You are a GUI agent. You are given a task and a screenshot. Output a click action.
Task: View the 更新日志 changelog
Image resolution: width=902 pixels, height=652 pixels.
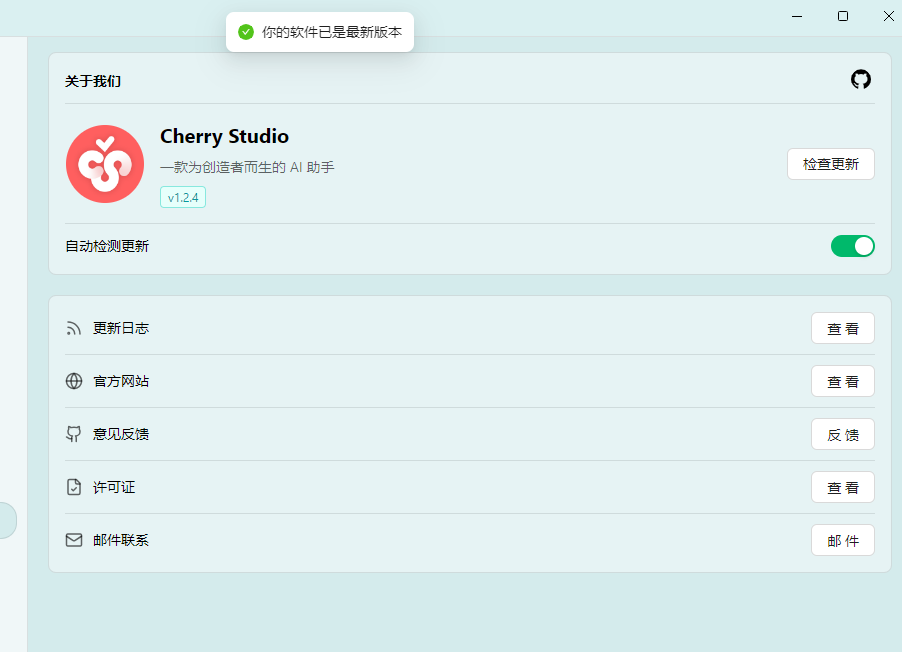coord(843,329)
